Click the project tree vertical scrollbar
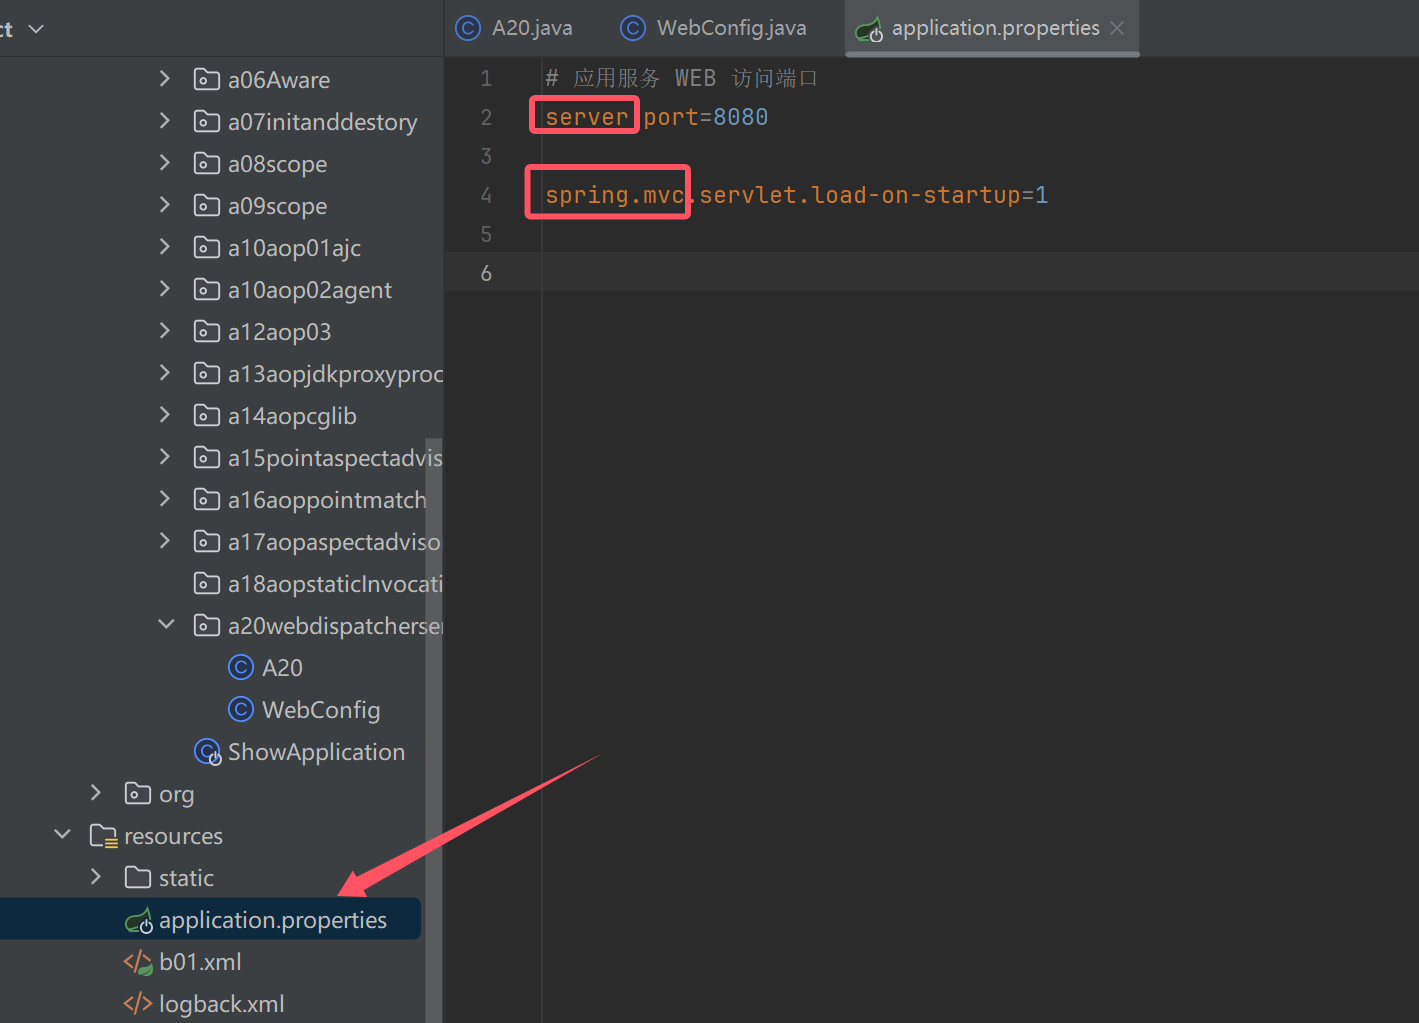 click(433, 730)
